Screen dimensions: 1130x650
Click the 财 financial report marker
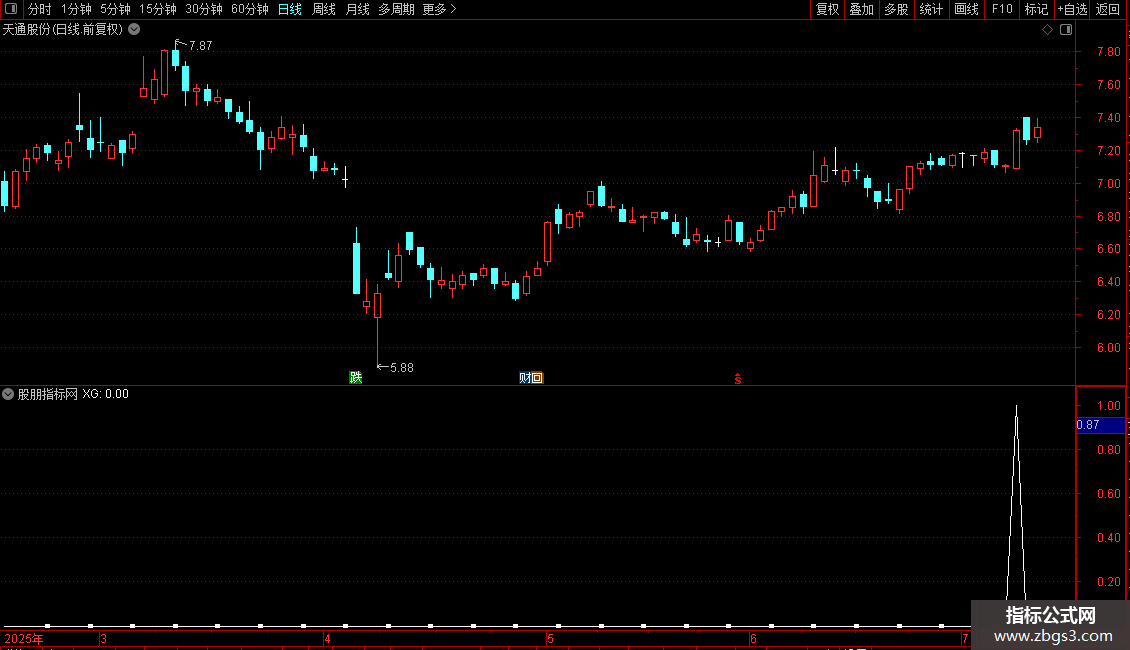(525, 378)
